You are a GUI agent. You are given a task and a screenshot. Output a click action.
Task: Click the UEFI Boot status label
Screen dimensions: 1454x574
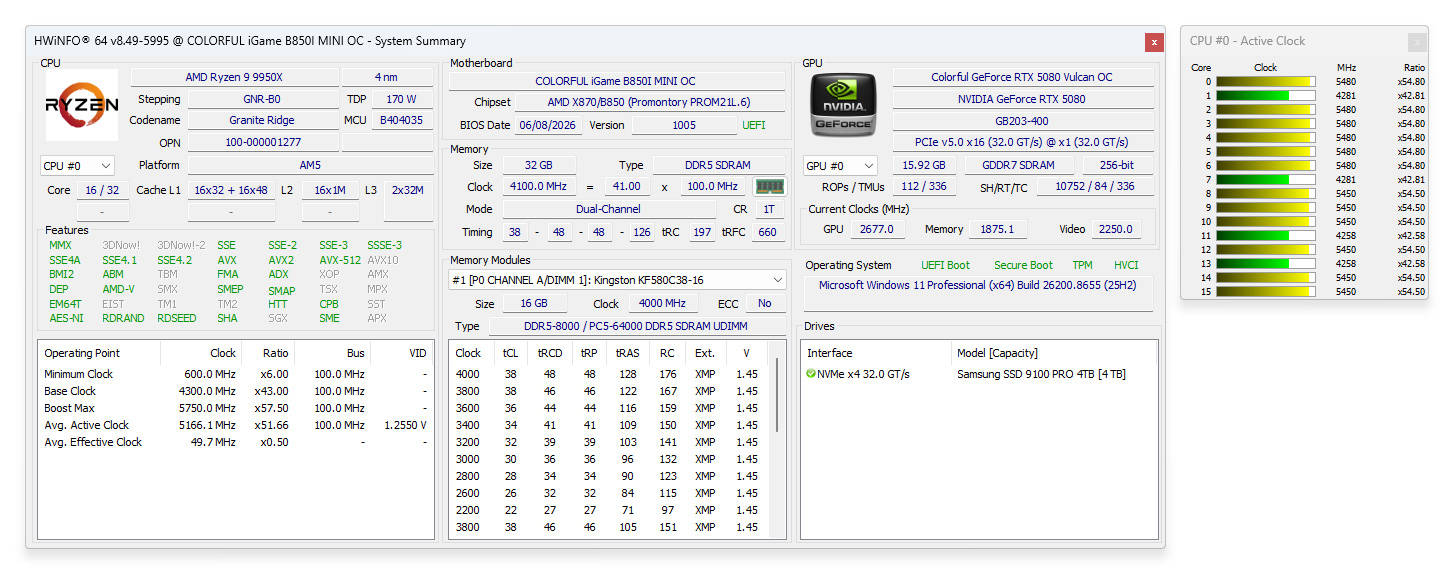(x=945, y=265)
